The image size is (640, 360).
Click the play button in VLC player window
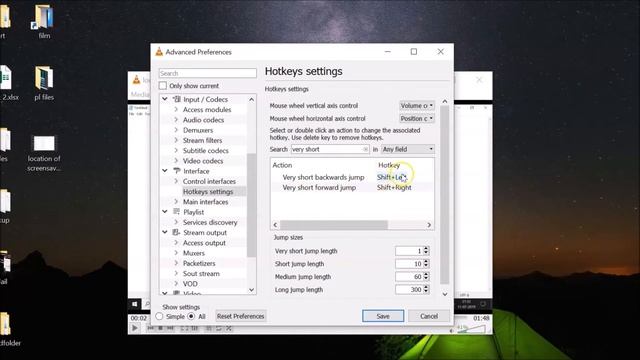[x=135, y=328]
